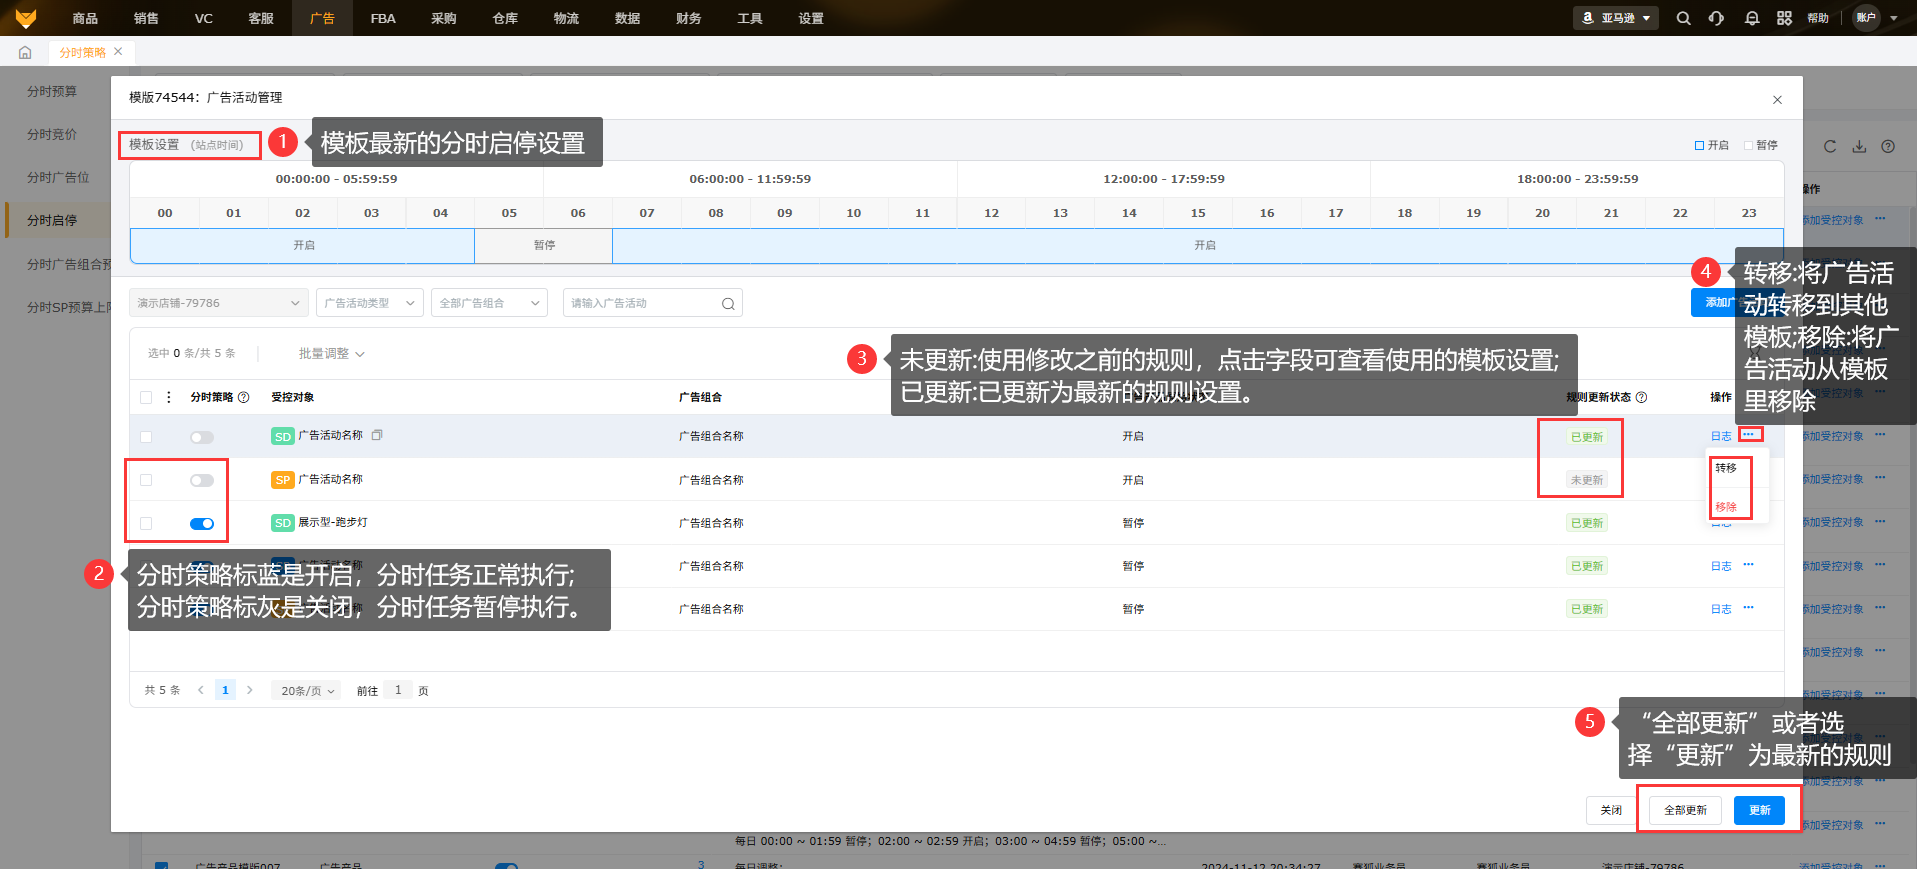Turn off toggle for 展示型-跑步灯 row
The image size is (1917, 869).
[x=202, y=523]
